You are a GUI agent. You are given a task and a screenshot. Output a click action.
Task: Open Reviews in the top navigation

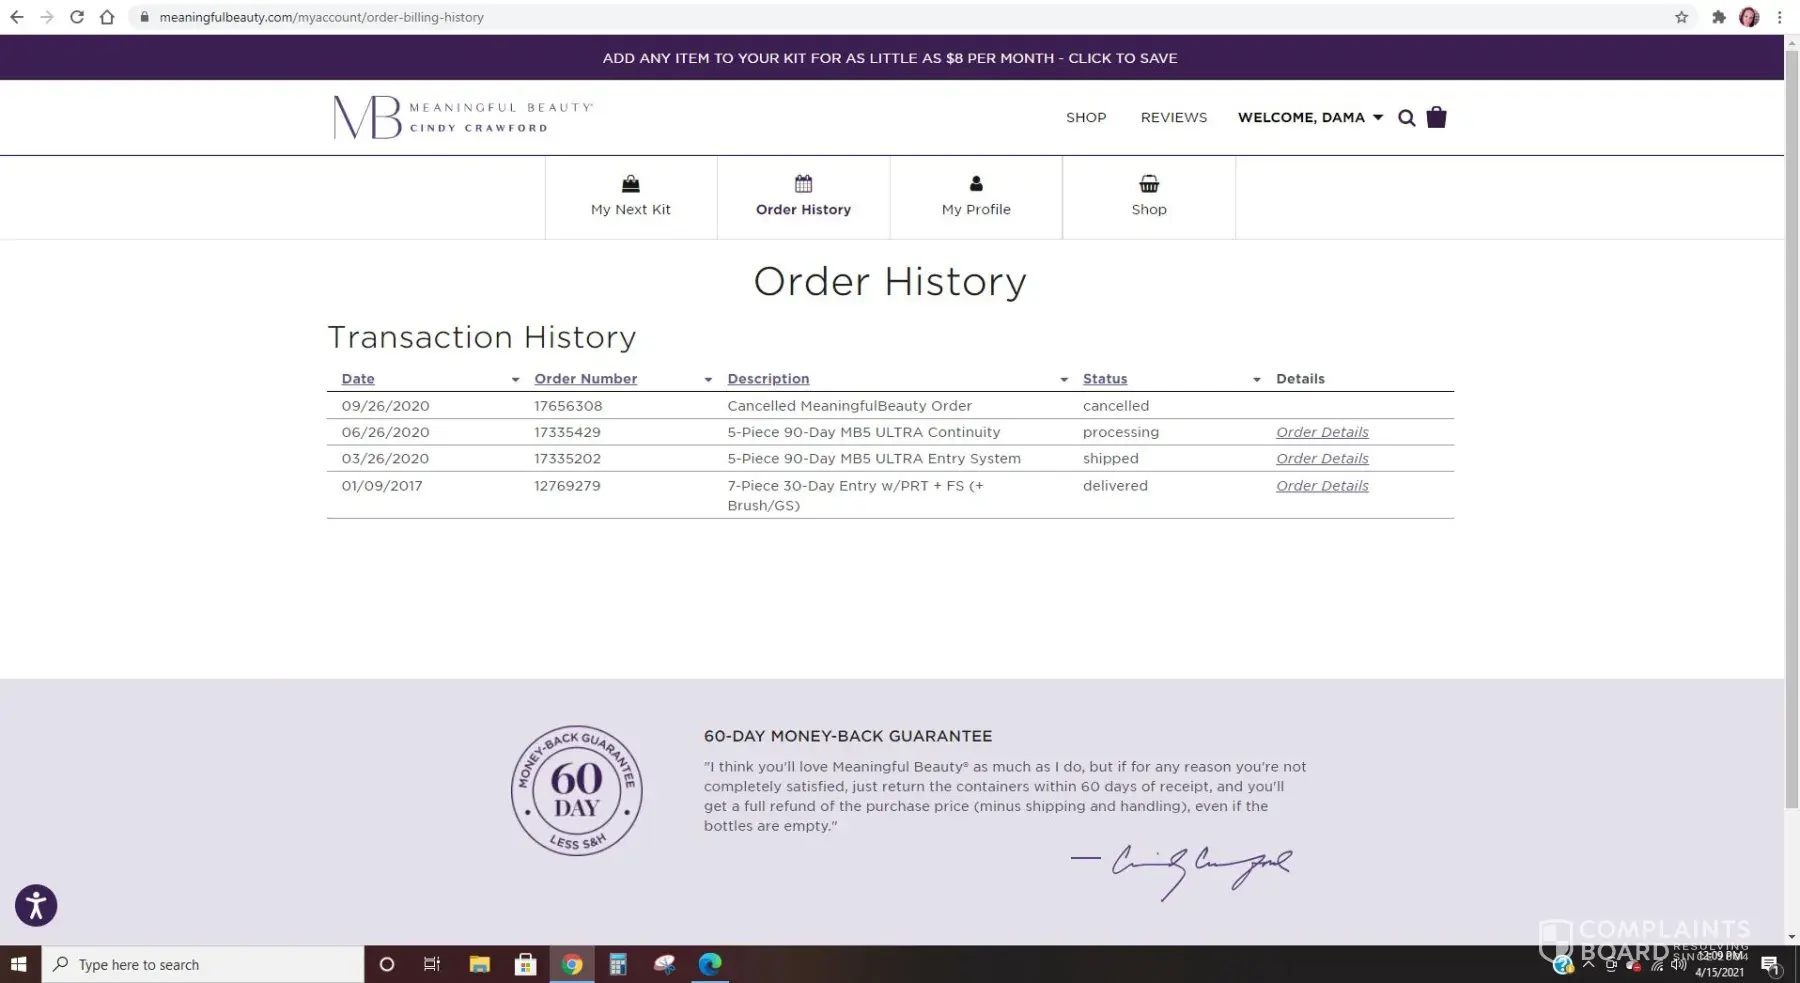[1173, 117]
